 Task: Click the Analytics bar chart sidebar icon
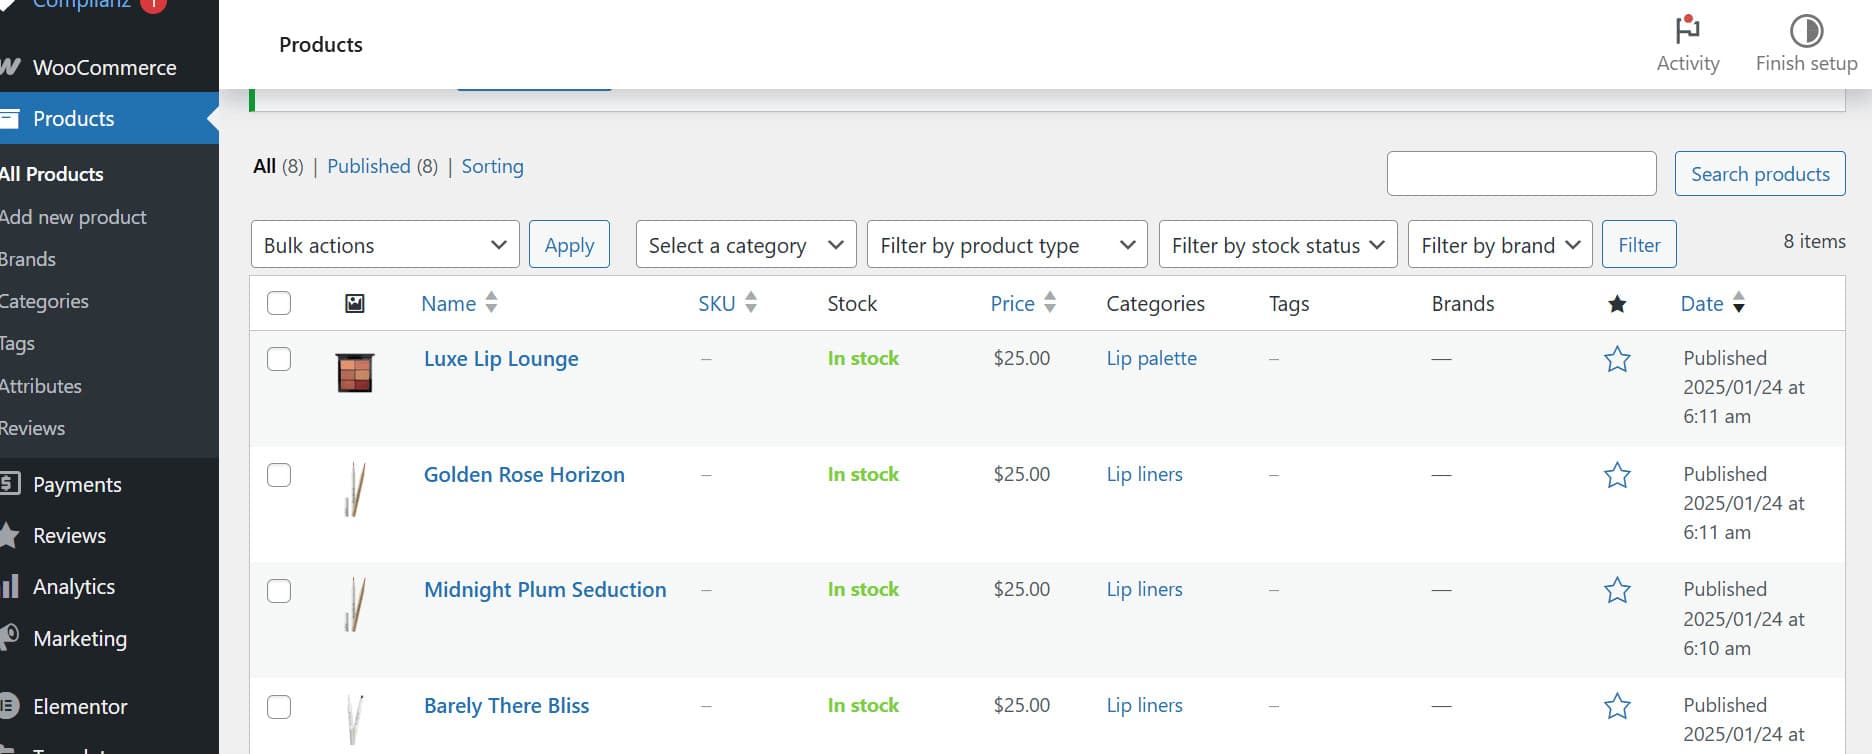9,586
